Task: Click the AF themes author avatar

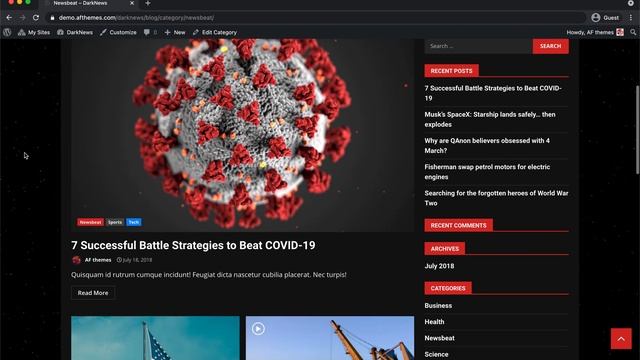Action: [x=76, y=260]
